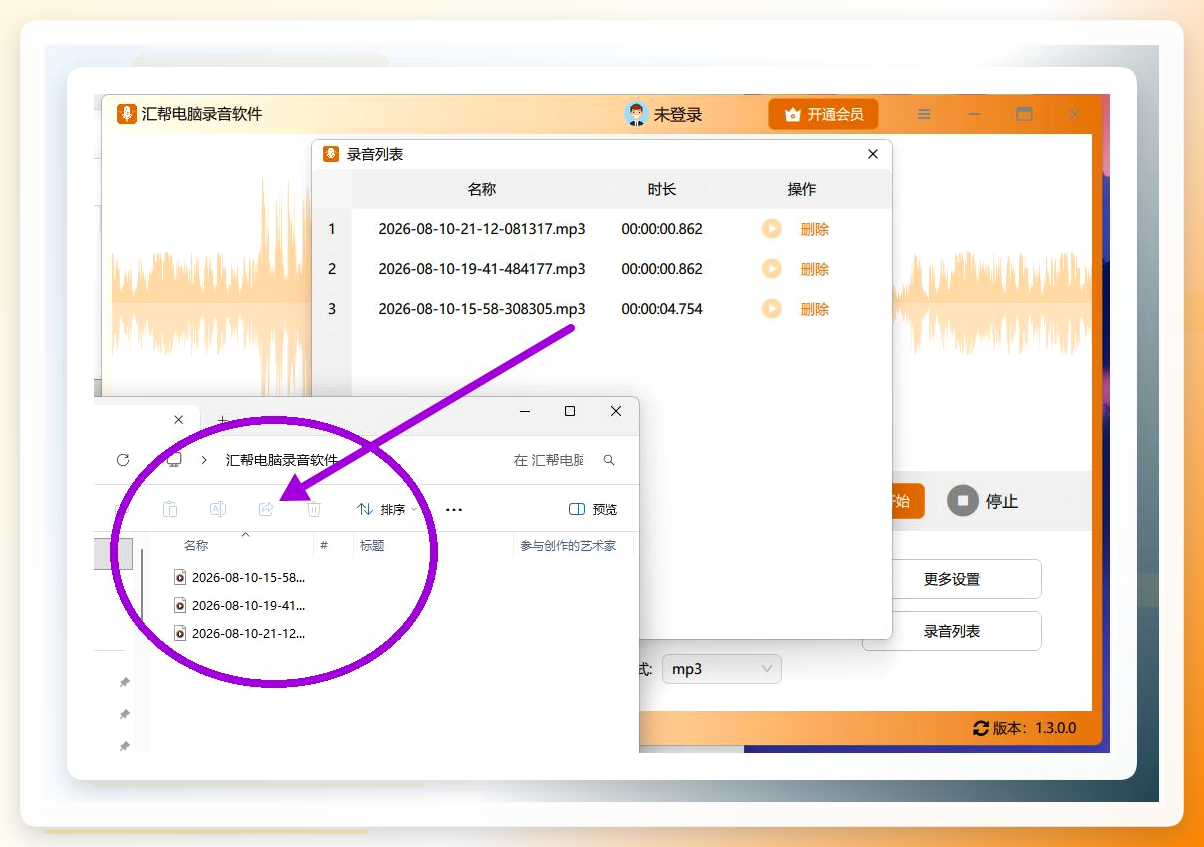Open the mp3 format dropdown
The width and height of the screenshot is (1204, 847).
(721, 669)
